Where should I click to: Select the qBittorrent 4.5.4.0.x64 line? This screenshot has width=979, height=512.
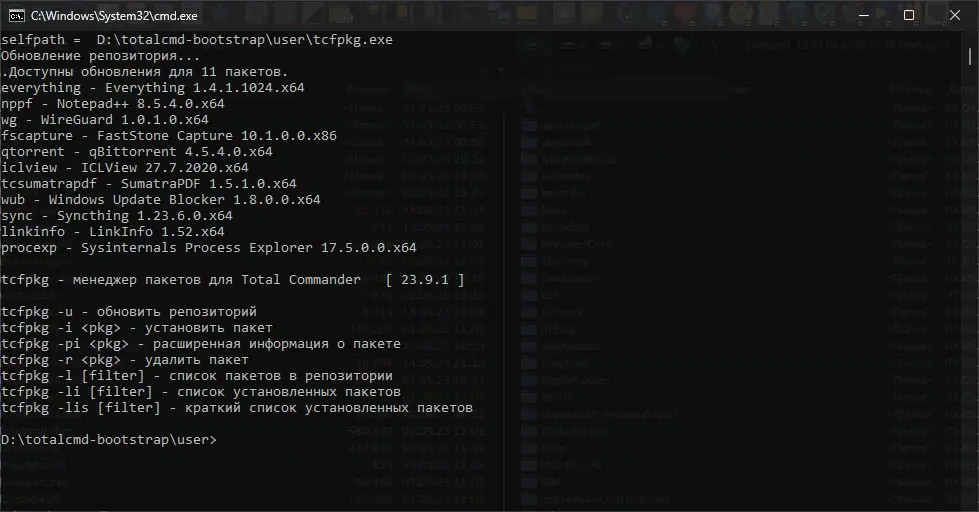tap(137, 152)
